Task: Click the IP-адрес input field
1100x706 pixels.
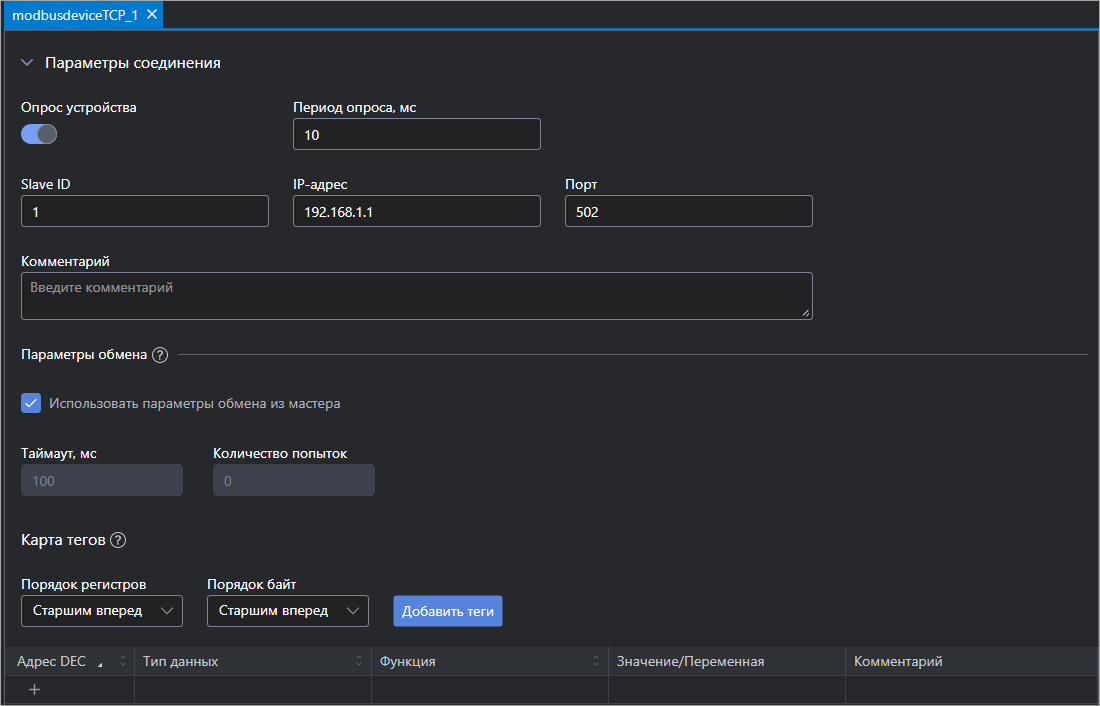Action: [417, 211]
